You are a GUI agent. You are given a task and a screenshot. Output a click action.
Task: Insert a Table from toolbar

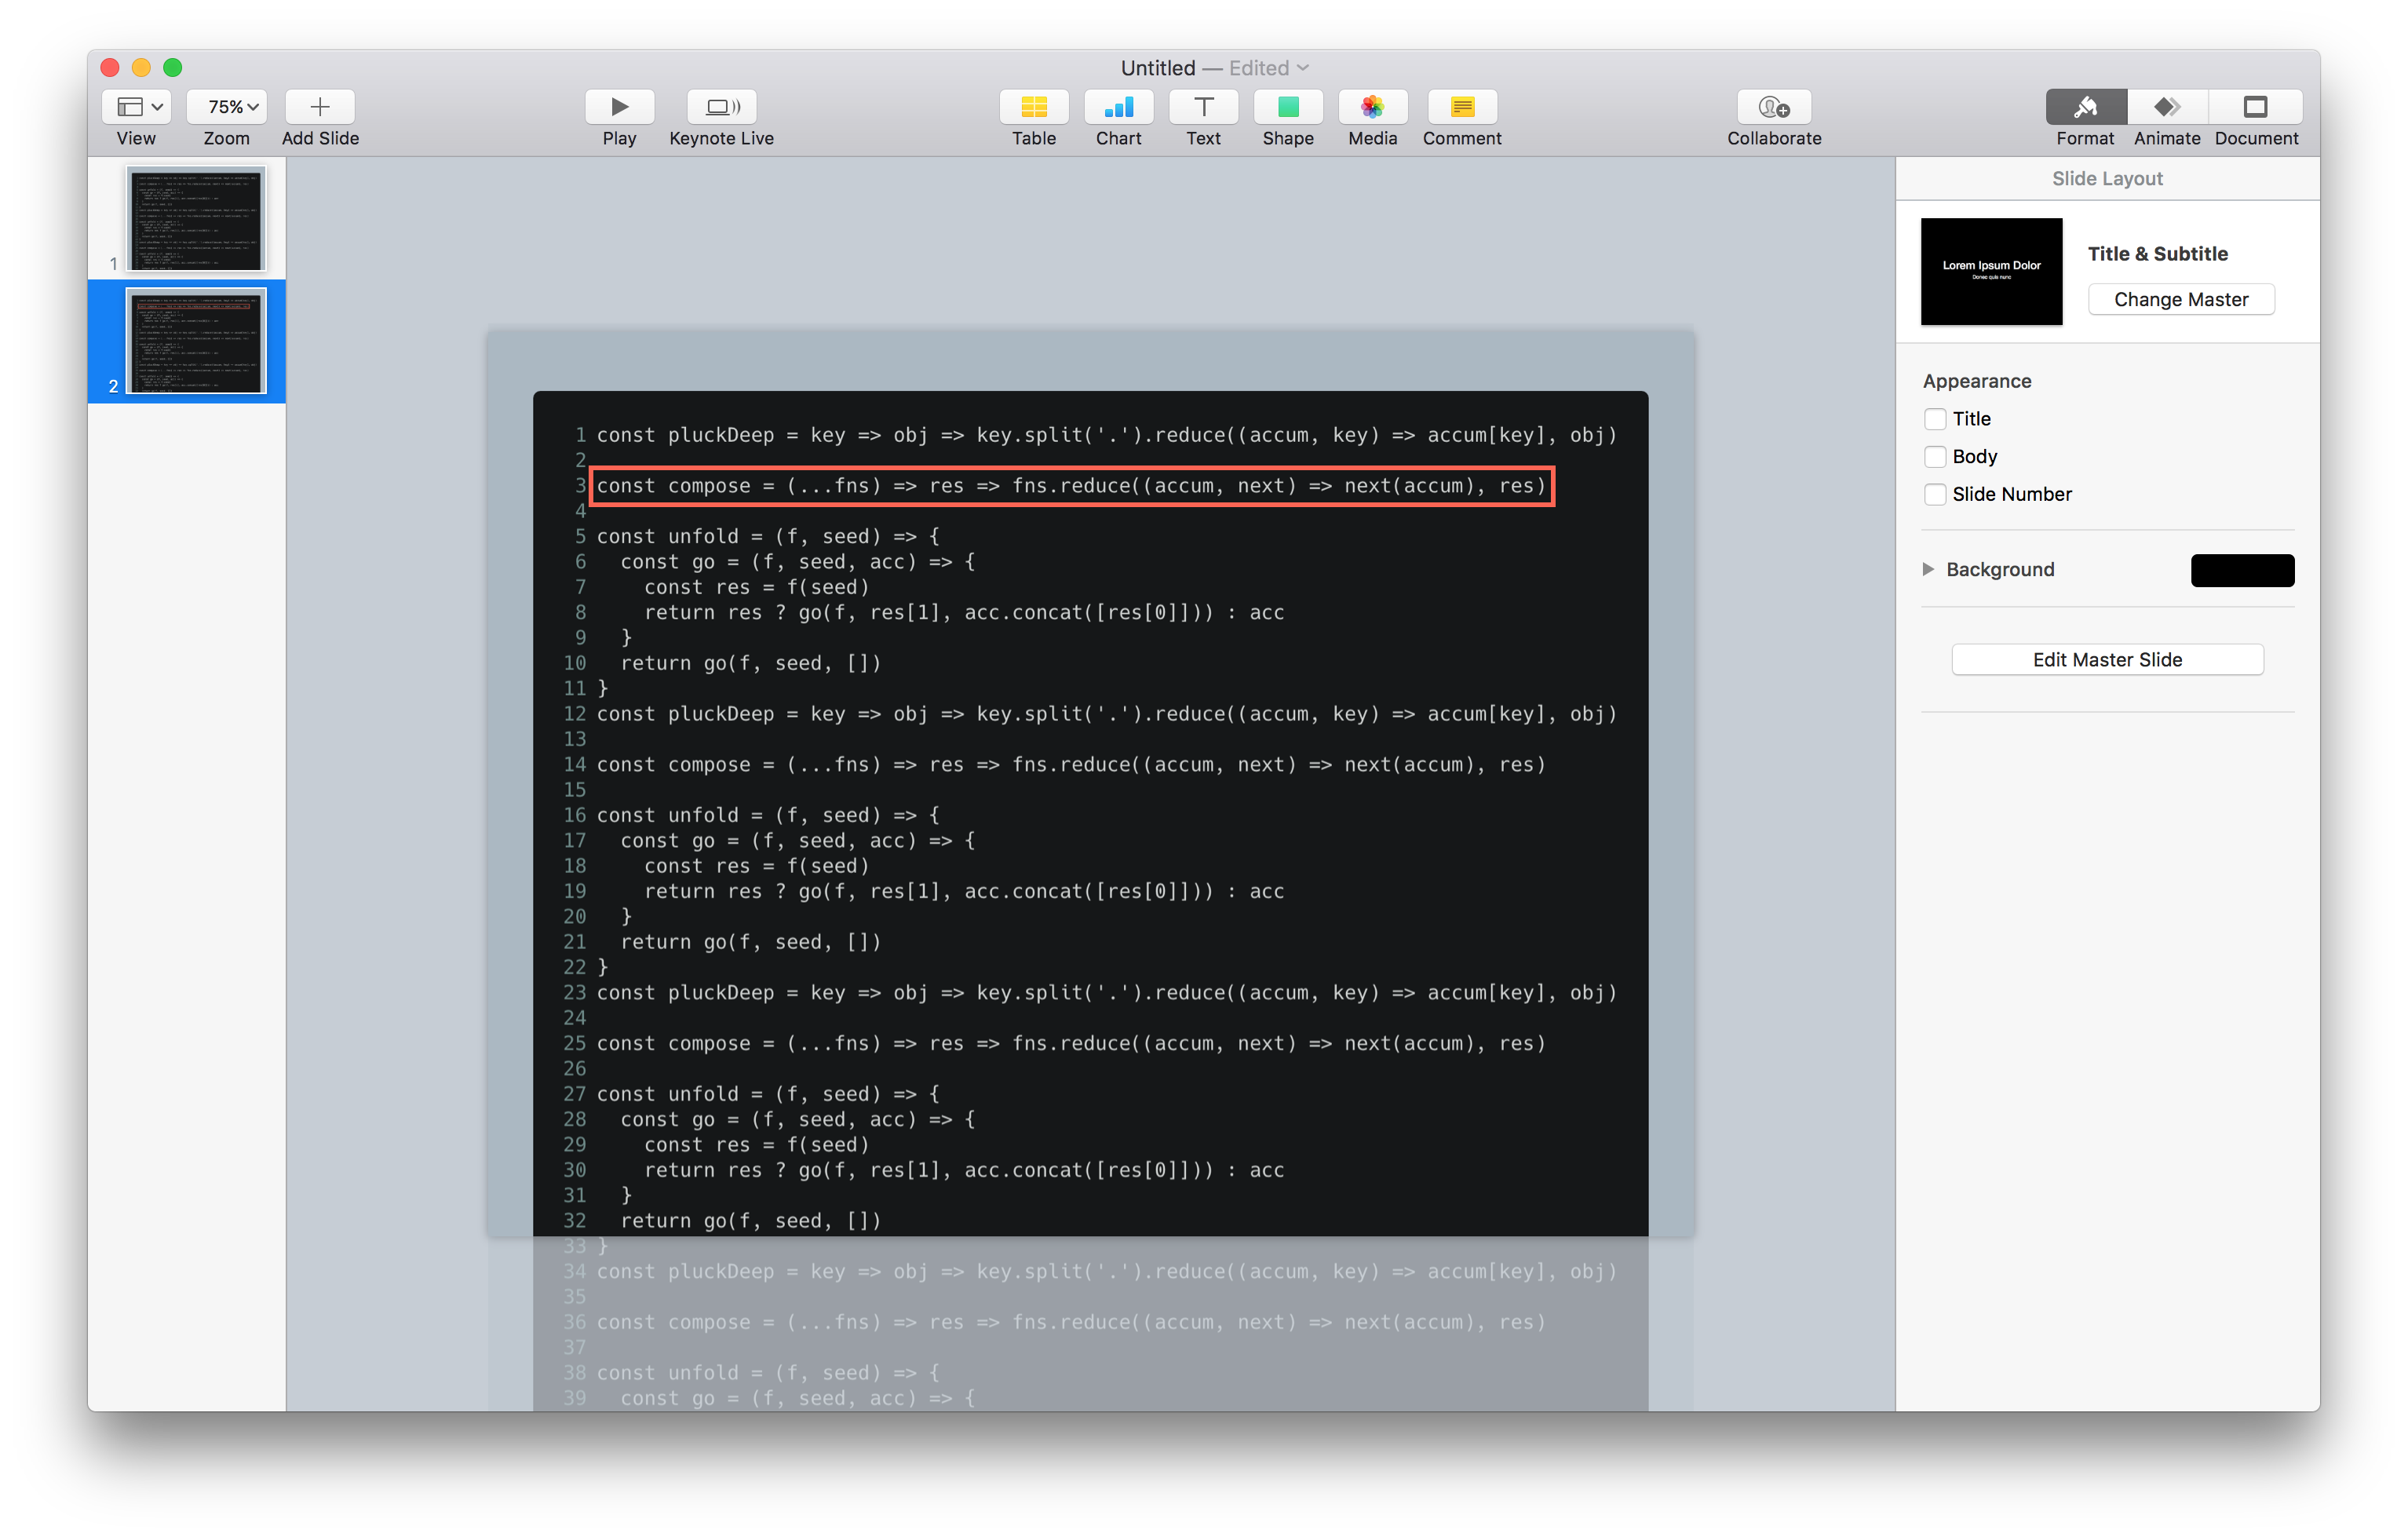point(1033,107)
